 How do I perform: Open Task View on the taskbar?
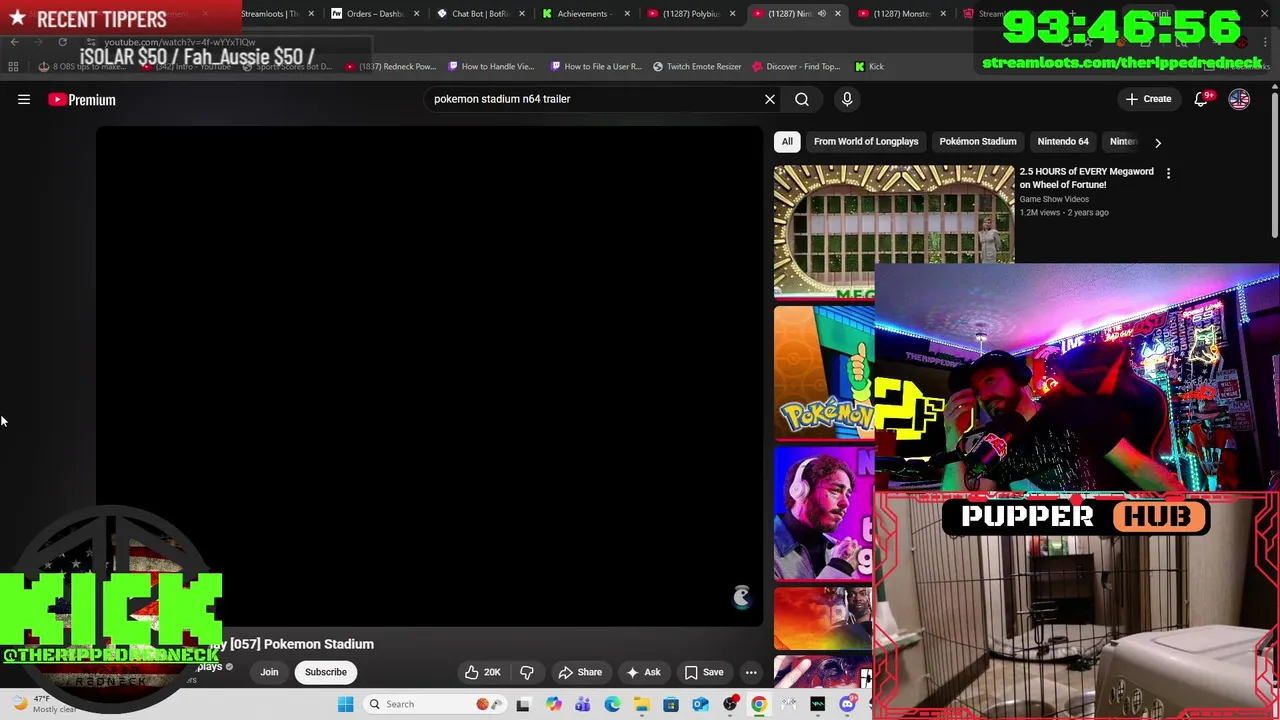click(x=523, y=704)
